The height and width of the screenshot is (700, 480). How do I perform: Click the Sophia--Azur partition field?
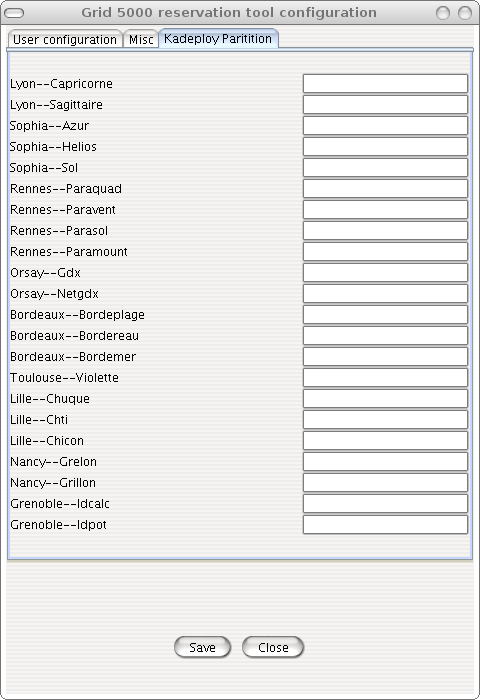point(385,125)
